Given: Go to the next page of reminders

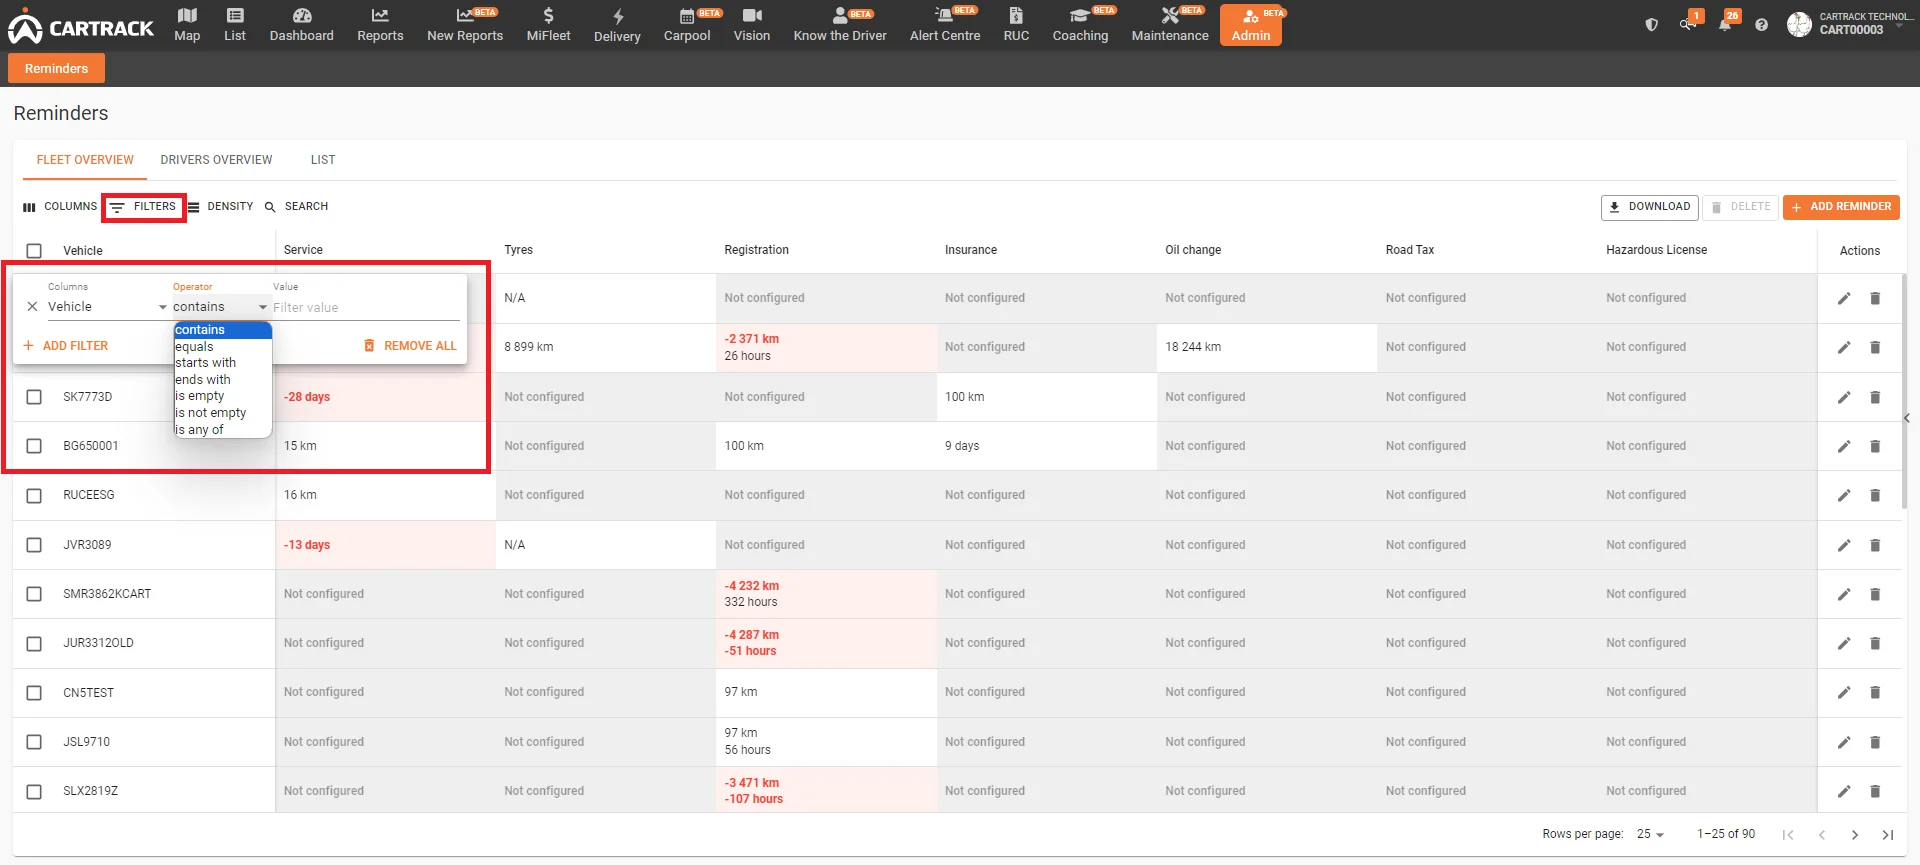Looking at the screenshot, I should point(1855,834).
